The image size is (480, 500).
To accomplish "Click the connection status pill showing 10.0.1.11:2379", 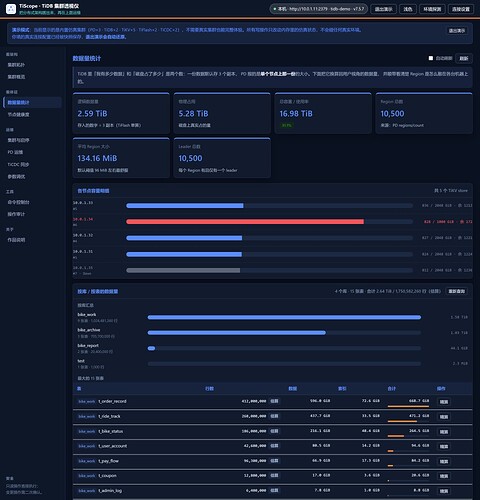I will pyautogui.click(x=319, y=9).
